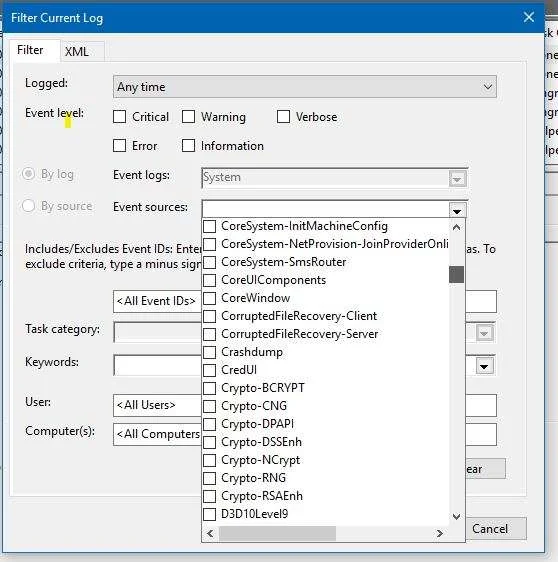The image size is (558, 562).
Task: Click the scroll down arrow in sources list
Action: click(x=456, y=516)
